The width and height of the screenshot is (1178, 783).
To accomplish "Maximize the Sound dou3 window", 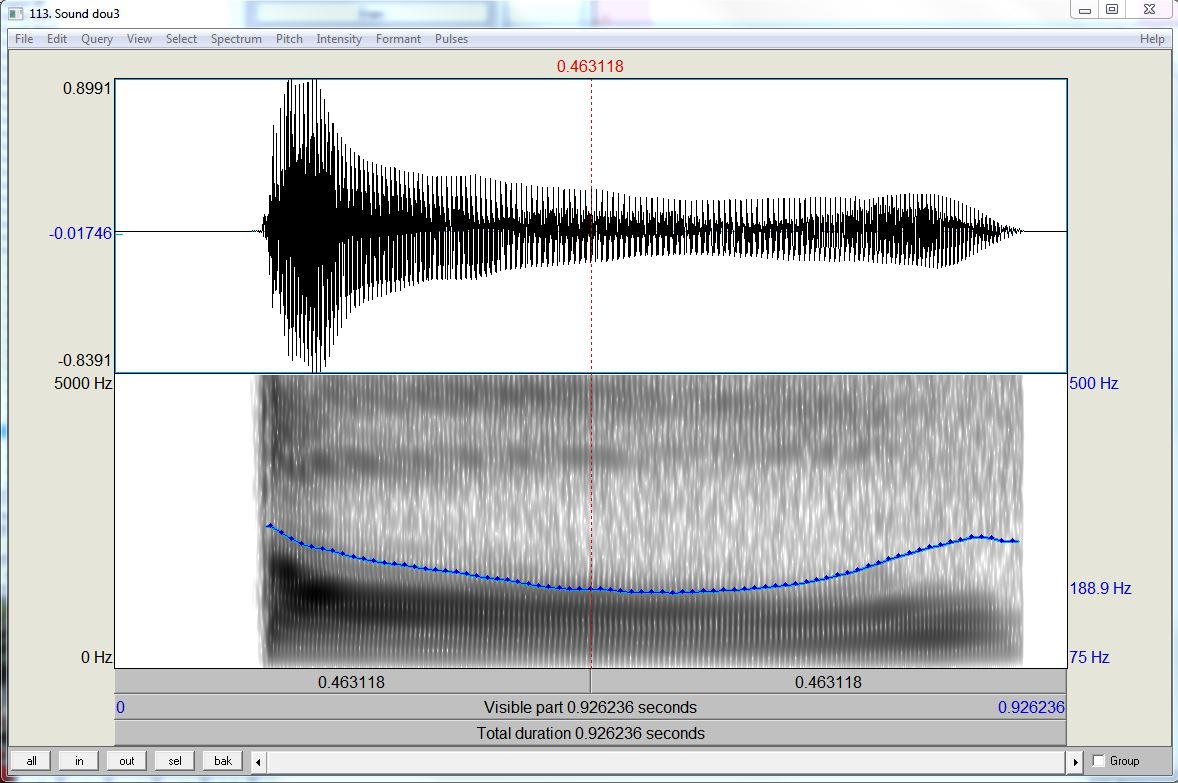I will [x=1112, y=9].
